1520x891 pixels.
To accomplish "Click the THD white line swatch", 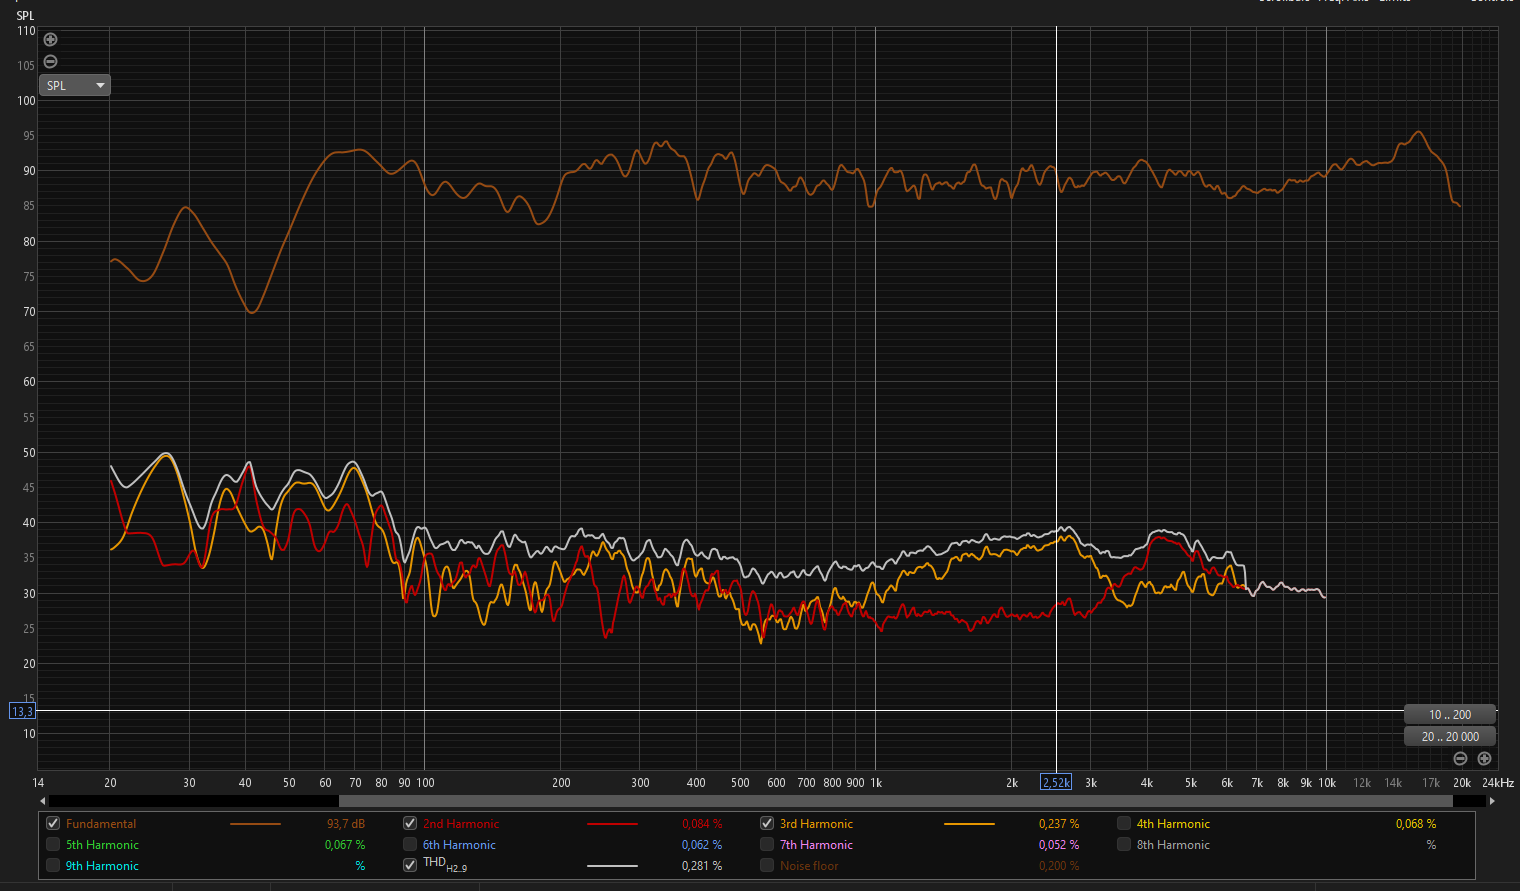I will click(612, 866).
